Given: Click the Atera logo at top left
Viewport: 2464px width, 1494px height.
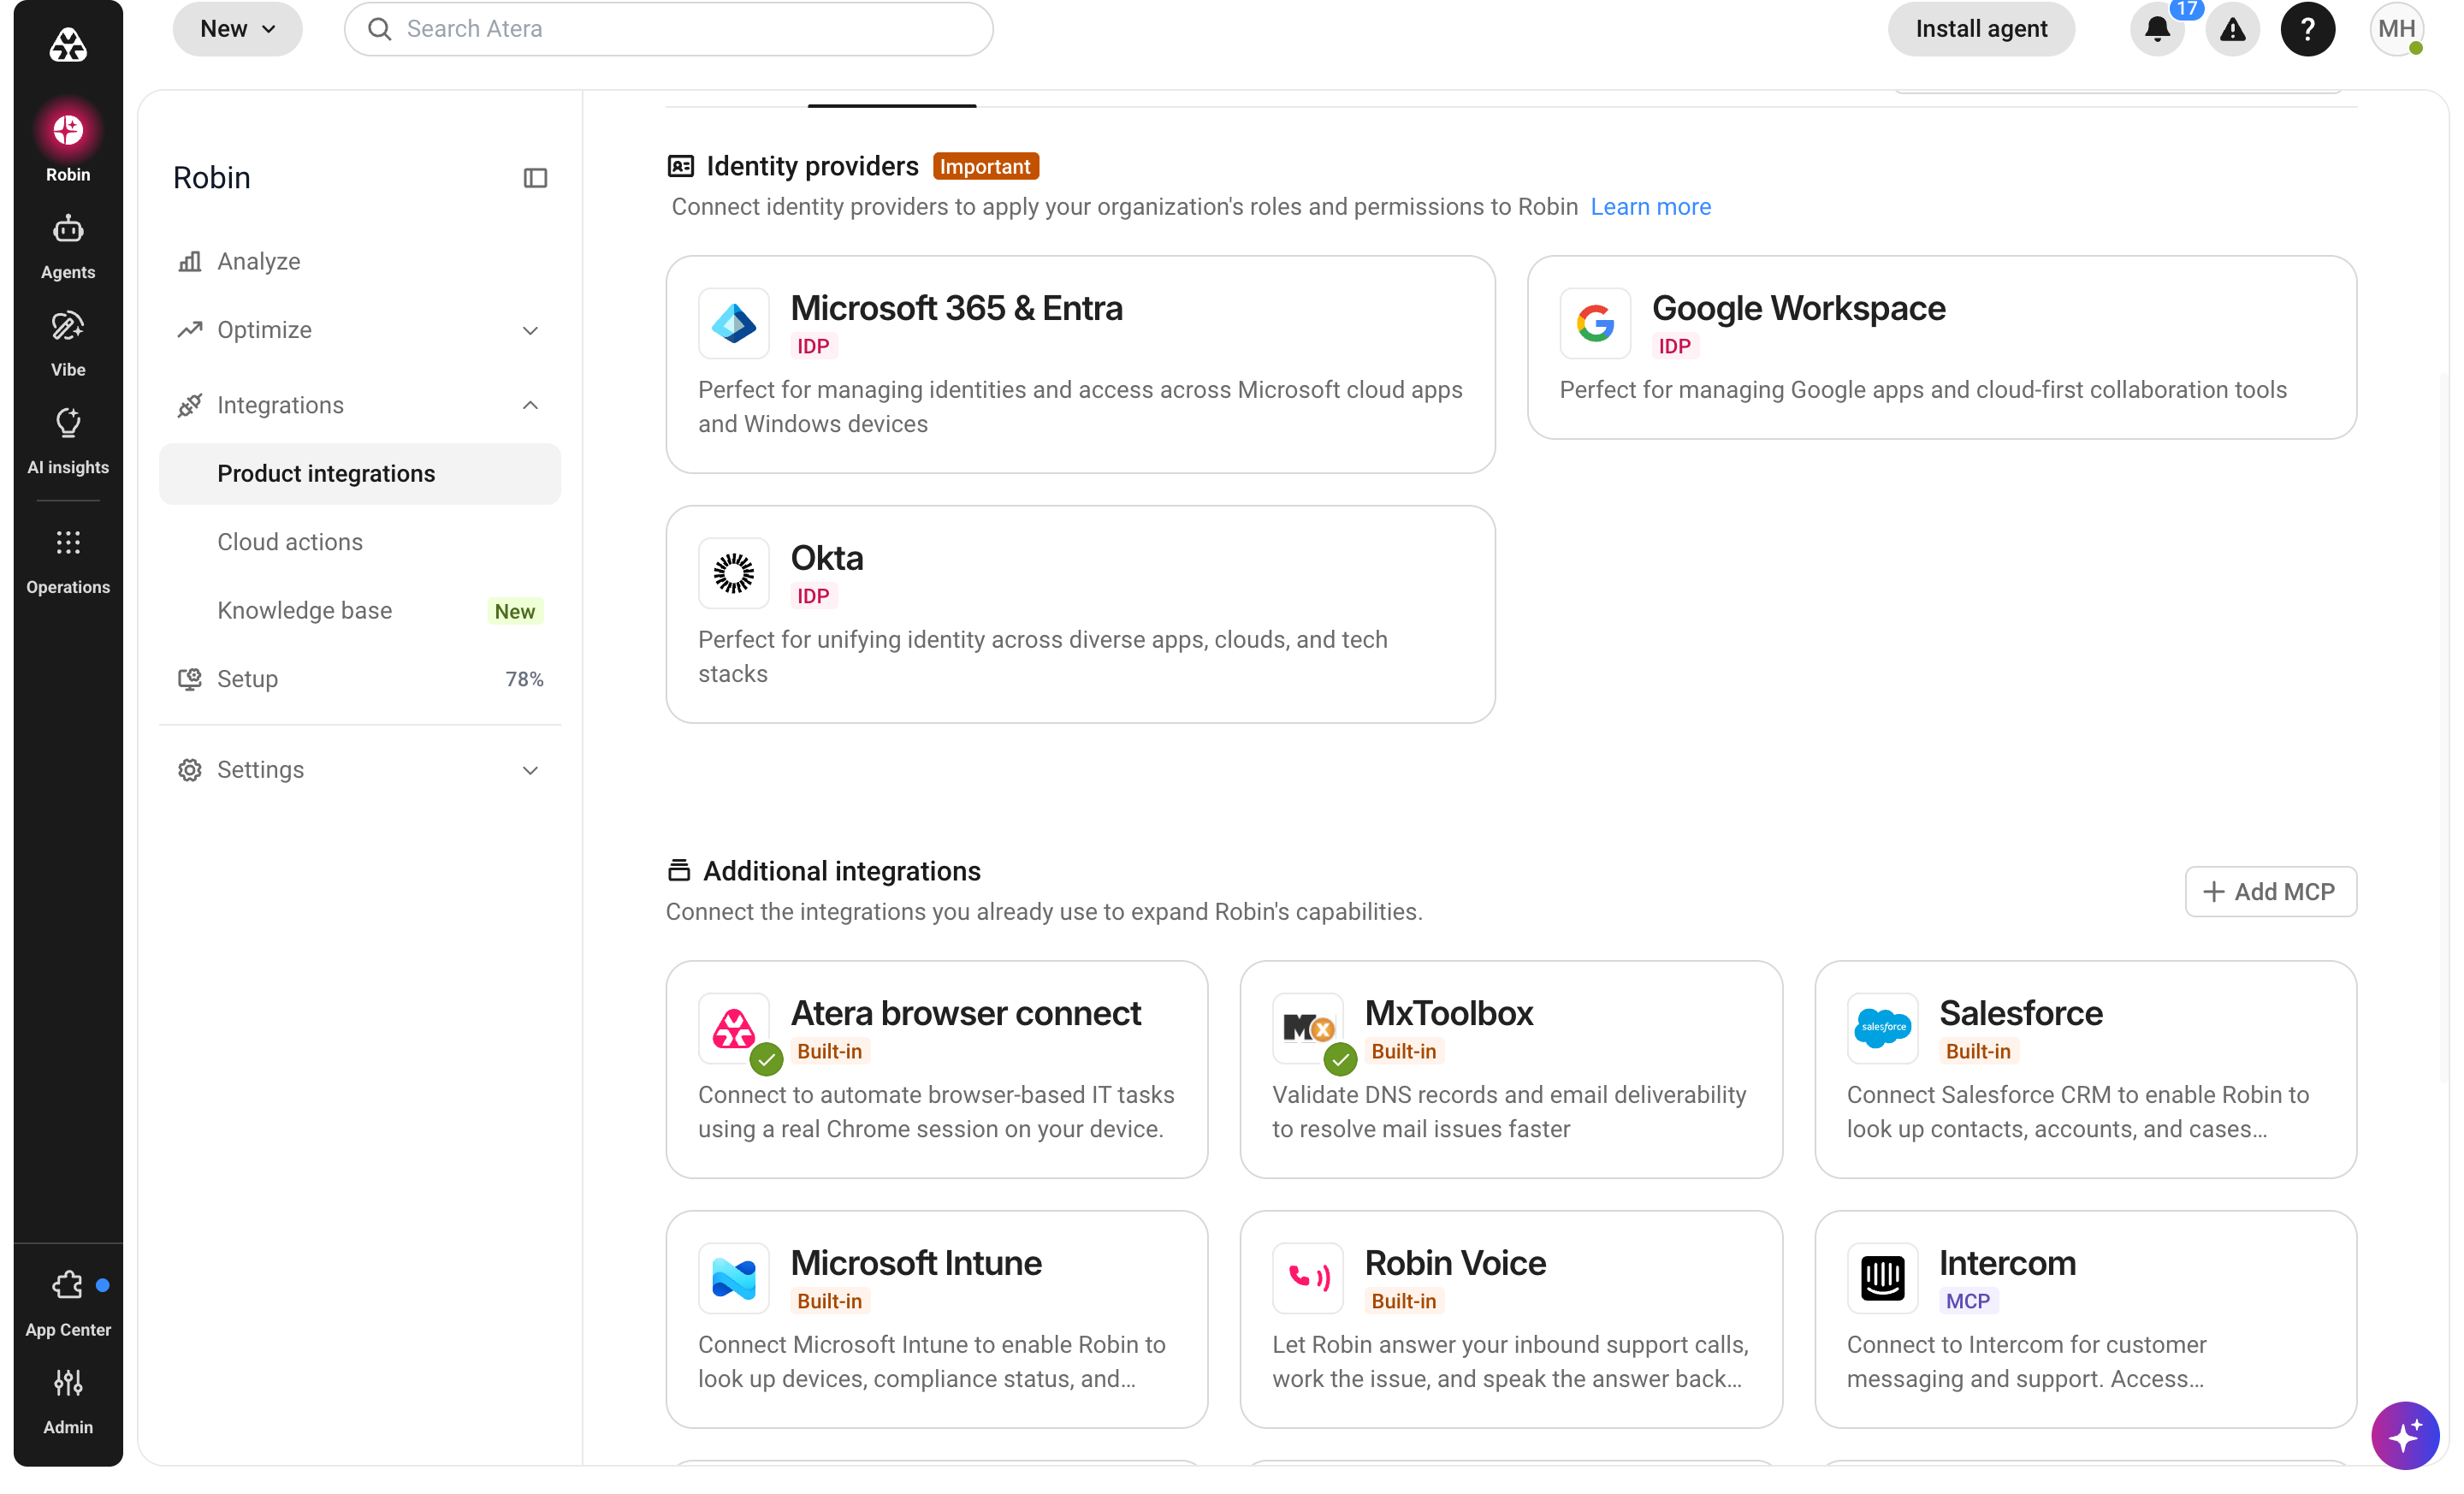Looking at the screenshot, I should pyautogui.click(x=68, y=45).
